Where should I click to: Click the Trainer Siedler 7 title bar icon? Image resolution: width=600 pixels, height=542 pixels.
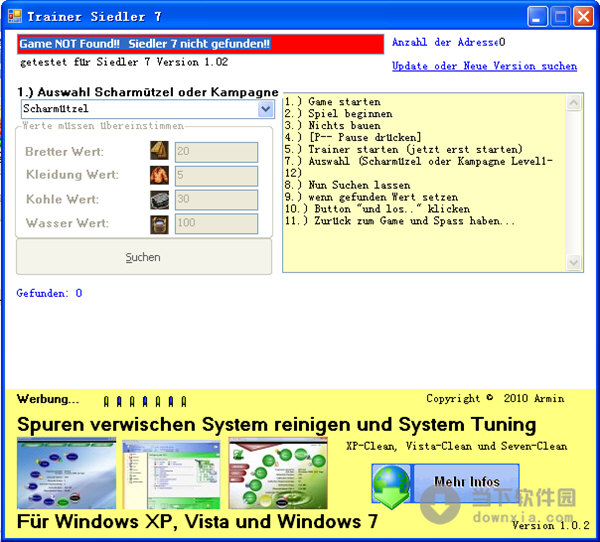point(15,16)
